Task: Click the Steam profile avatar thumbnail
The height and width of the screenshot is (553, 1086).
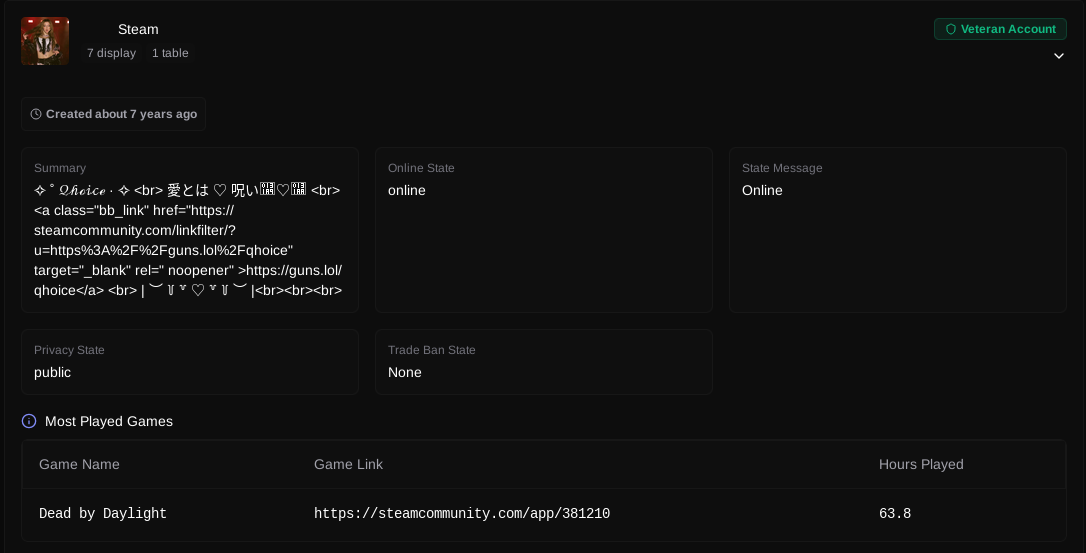Action: tap(45, 41)
